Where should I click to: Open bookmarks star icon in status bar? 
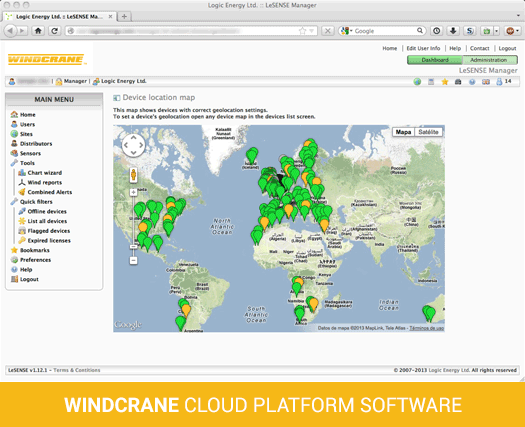pos(445,81)
